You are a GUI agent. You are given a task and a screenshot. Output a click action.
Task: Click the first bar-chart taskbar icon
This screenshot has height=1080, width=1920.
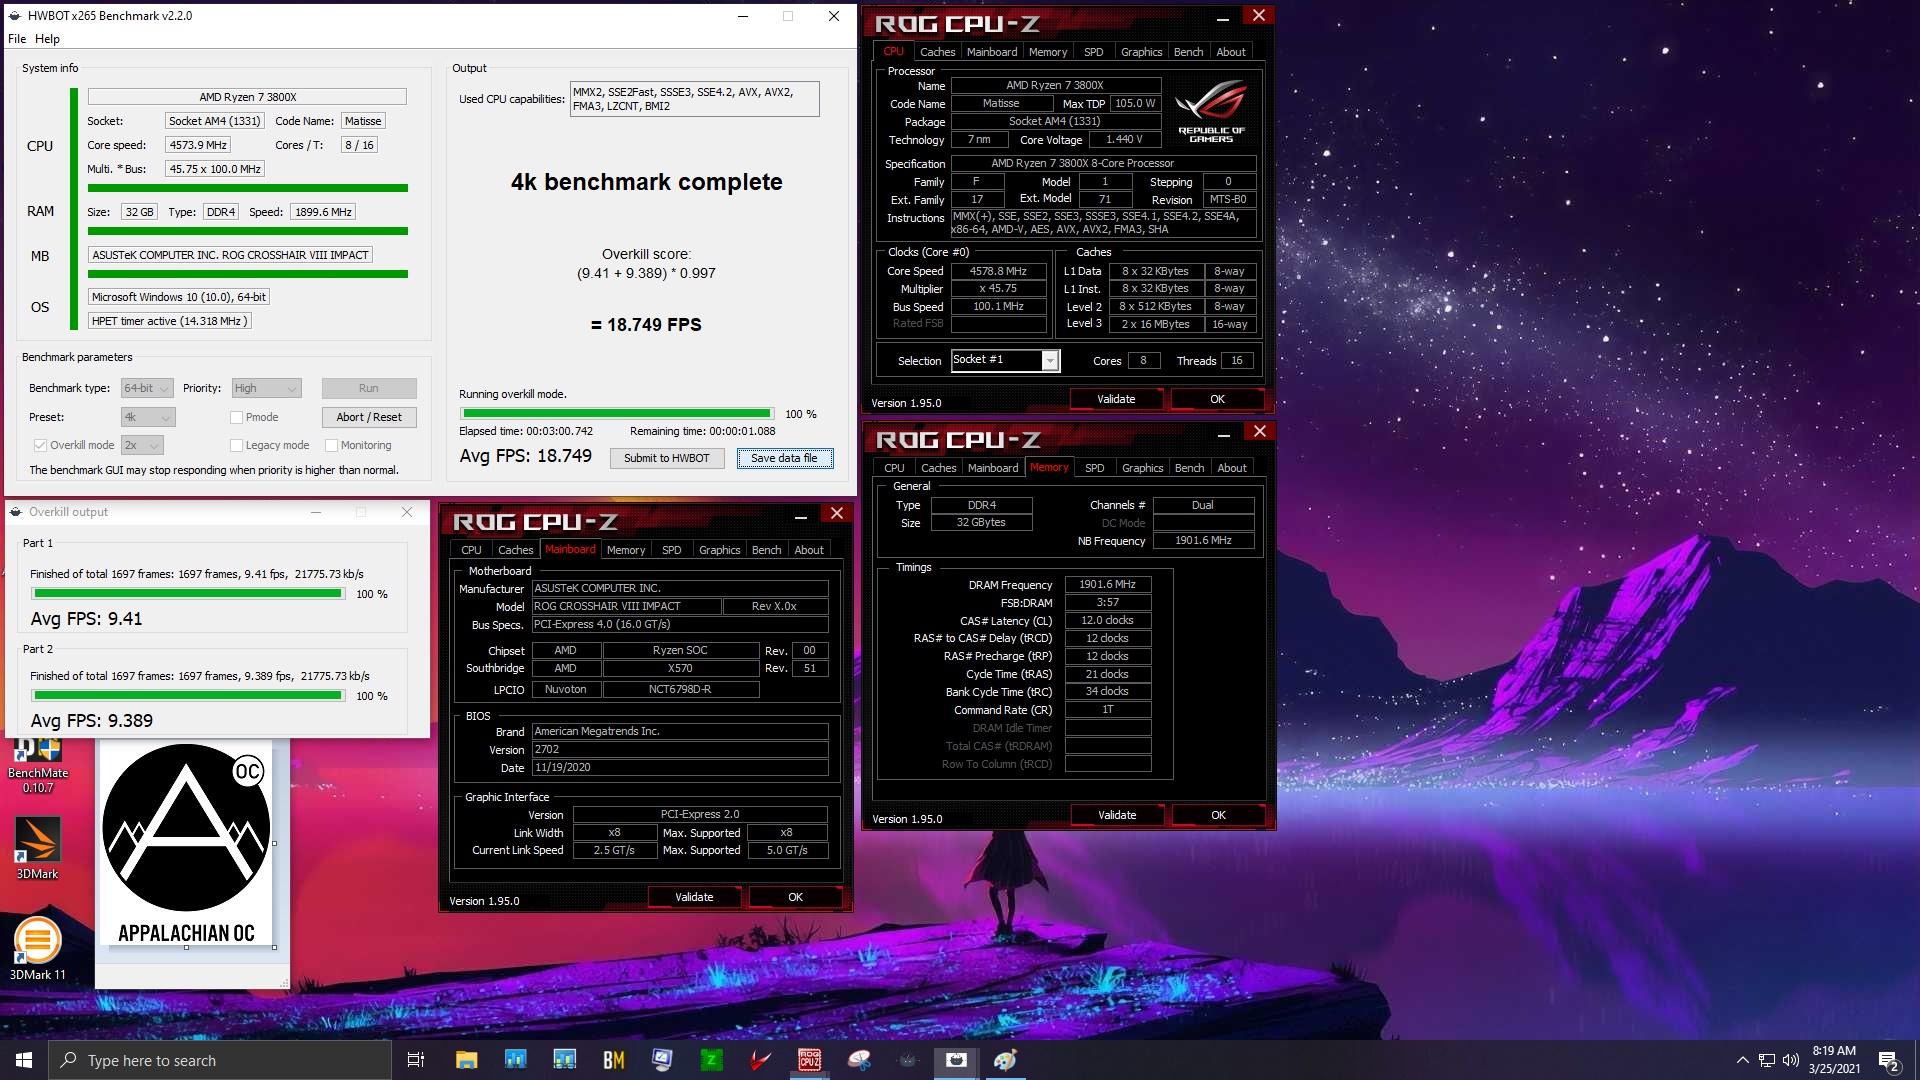pyautogui.click(x=515, y=1060)
